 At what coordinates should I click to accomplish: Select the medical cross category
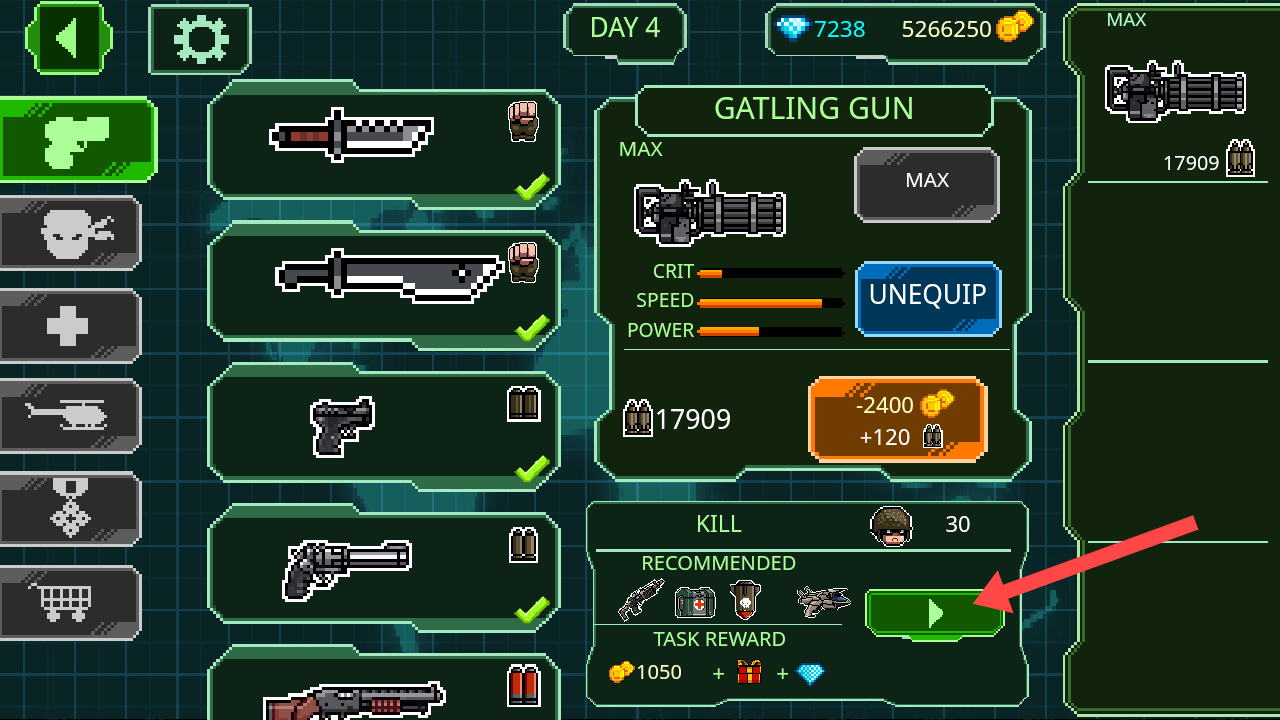click(69, 326)
